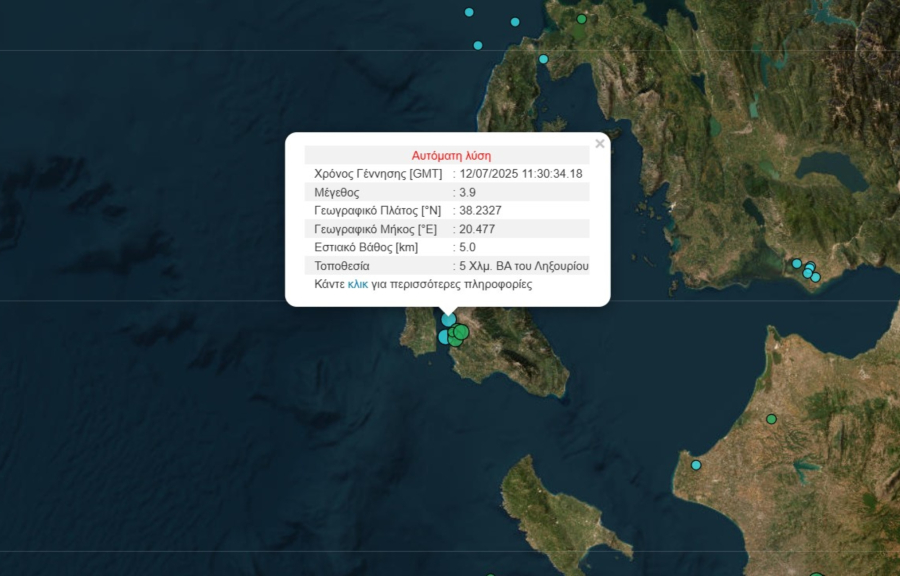This screenshot has height=576, width=900.
Task: Select the large green epicenter marker on Kefalonia
Action: [460, 332]
